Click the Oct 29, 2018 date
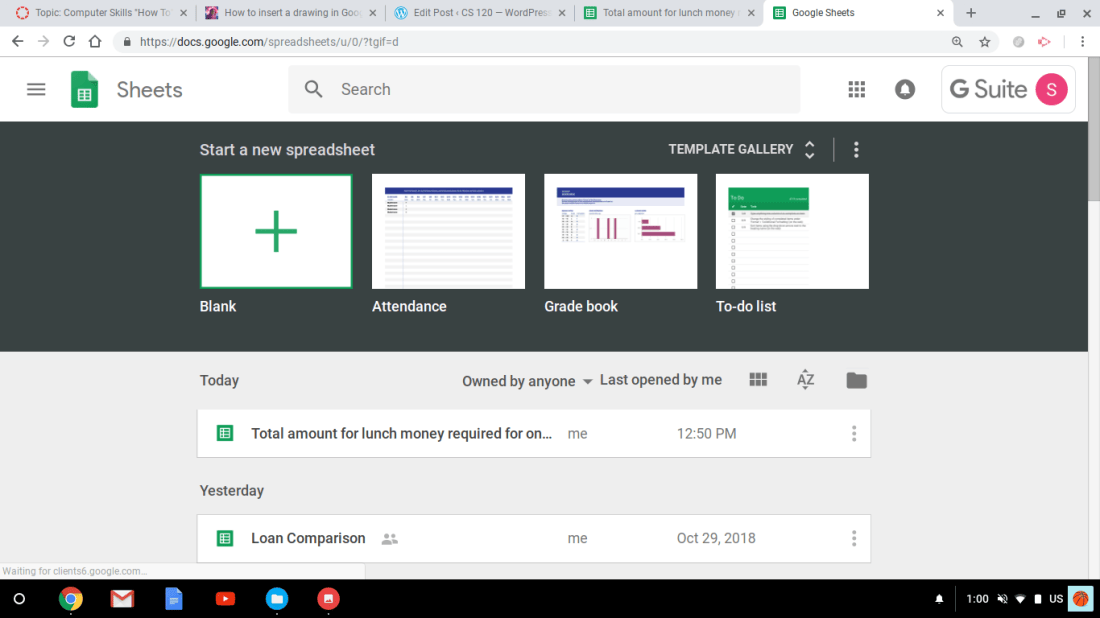This screenshot has width=1100, height=618. (716, 538)
